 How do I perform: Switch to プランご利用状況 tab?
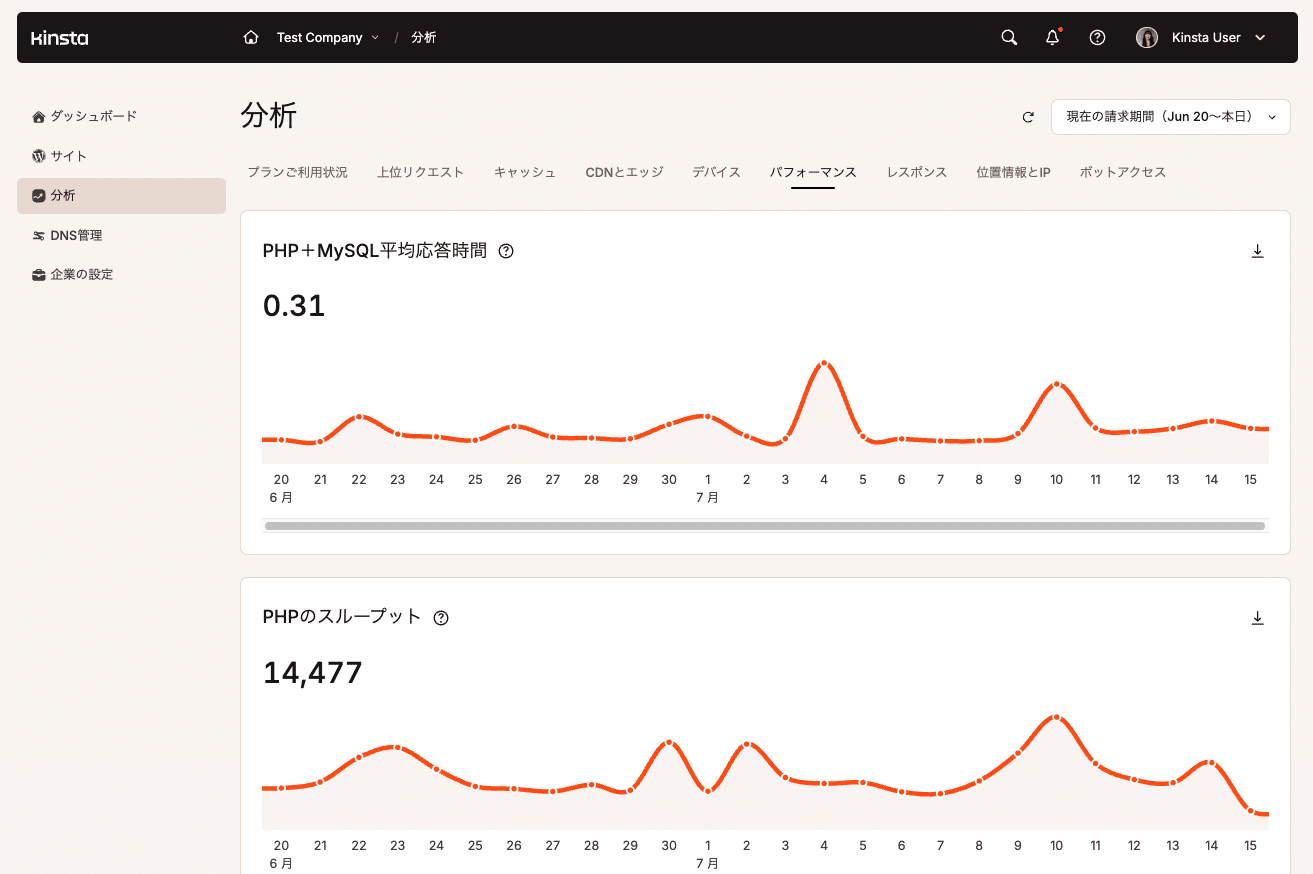pos(298,172)
